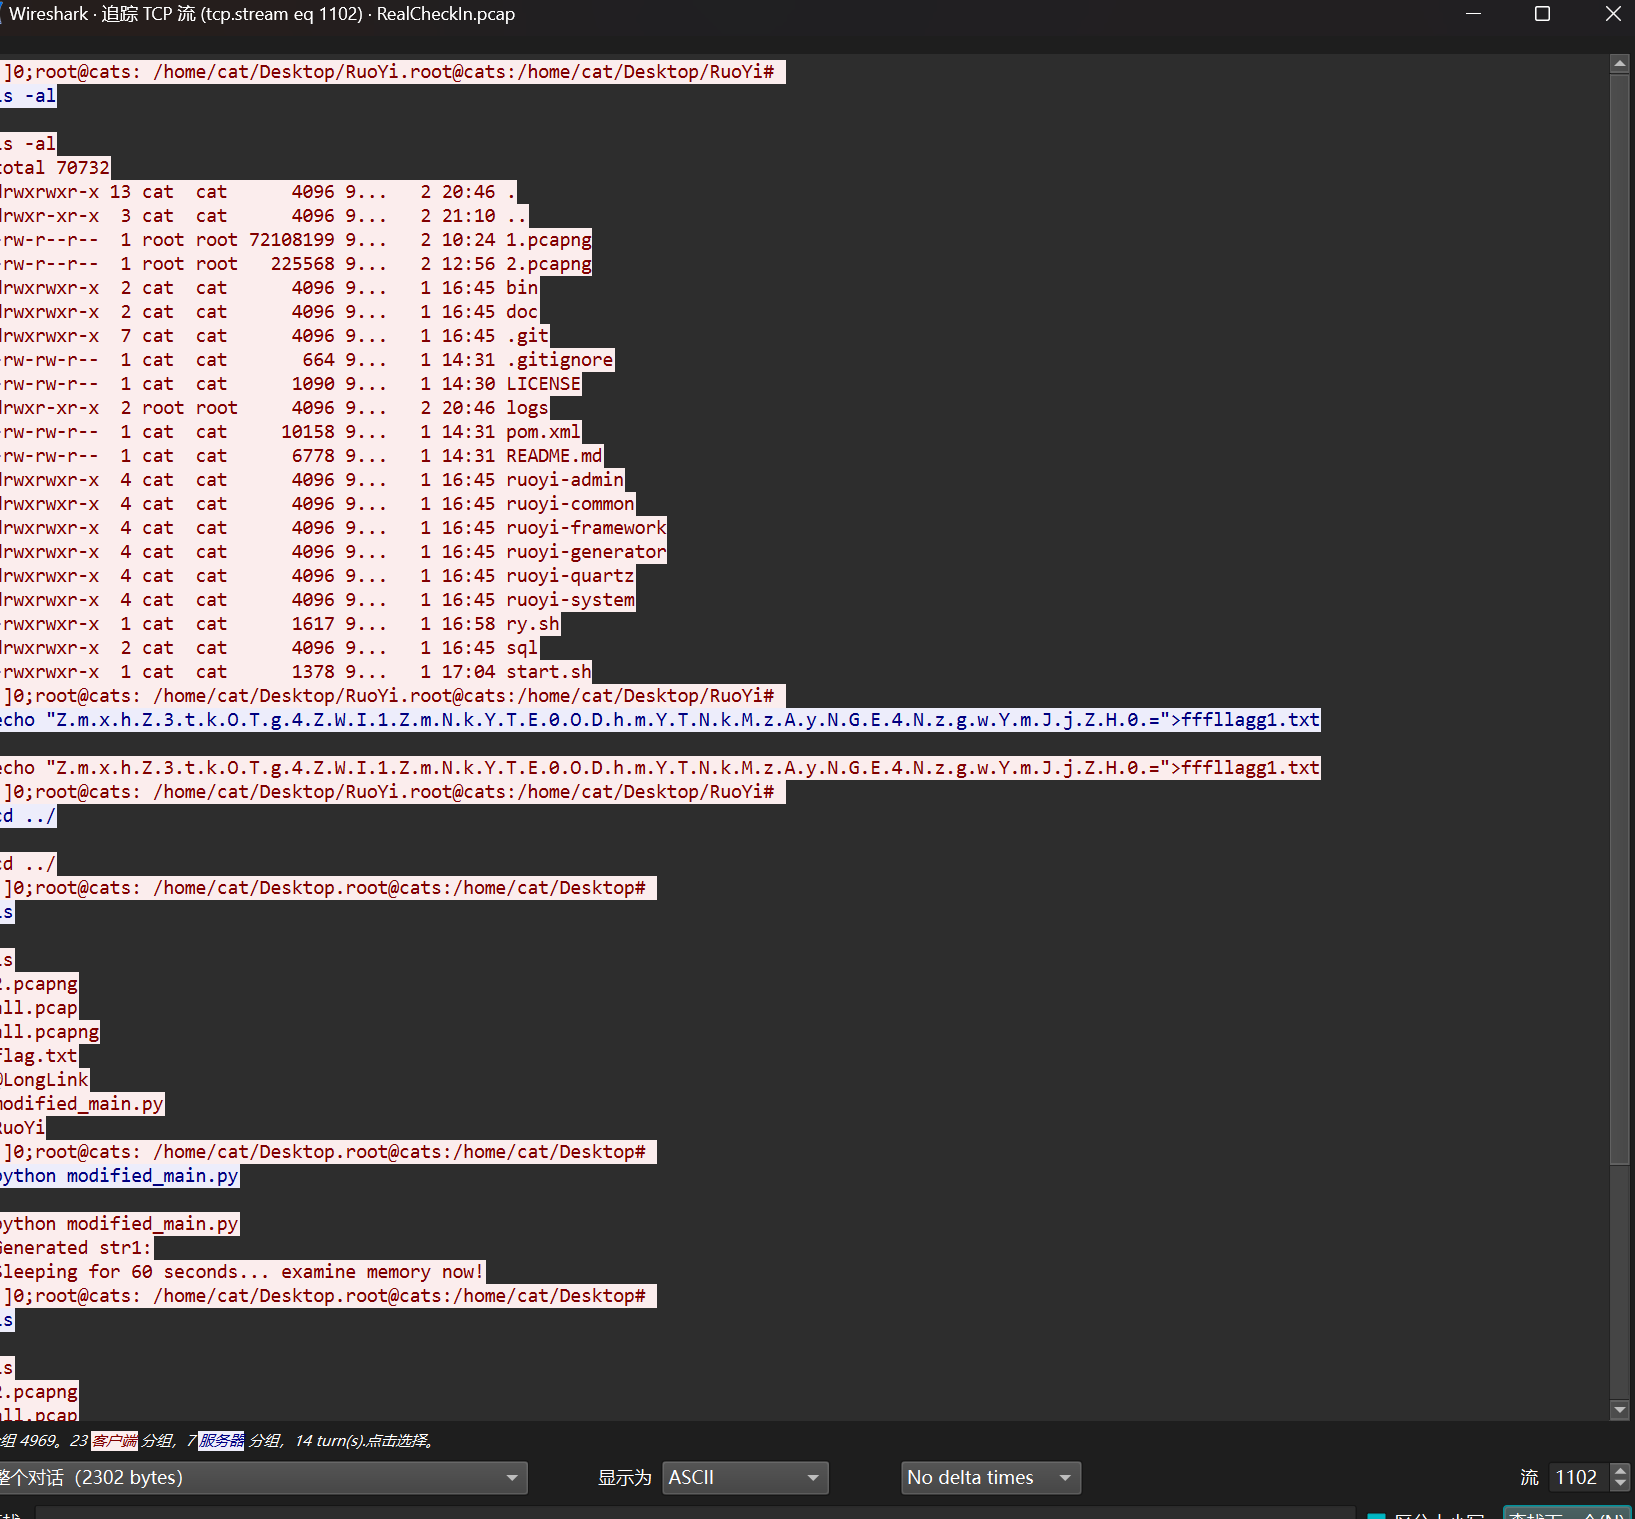1635x1519 pixels.
Task: Click the 'LongLink' entry in the Desktop listing
Action: [45, 1080]
